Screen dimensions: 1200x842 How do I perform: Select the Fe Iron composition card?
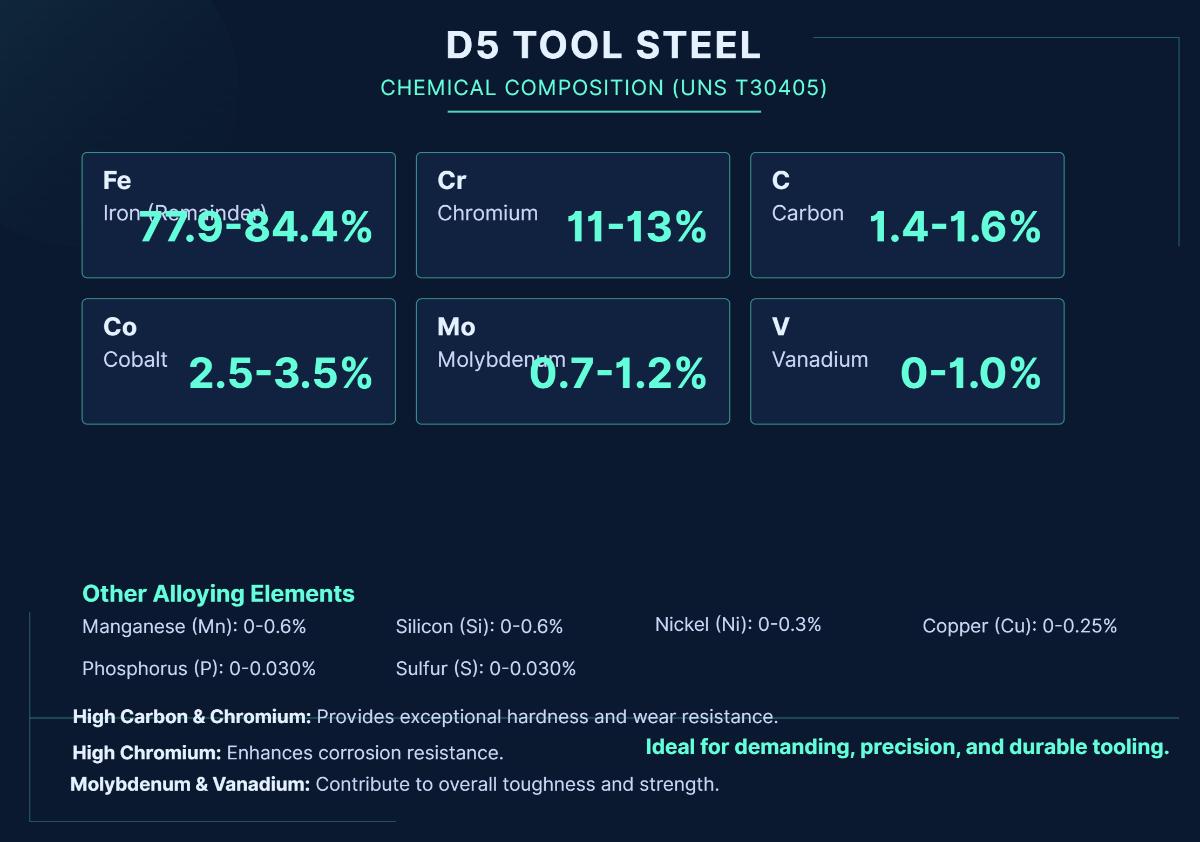pyautogui.click(x=238, y=214)
